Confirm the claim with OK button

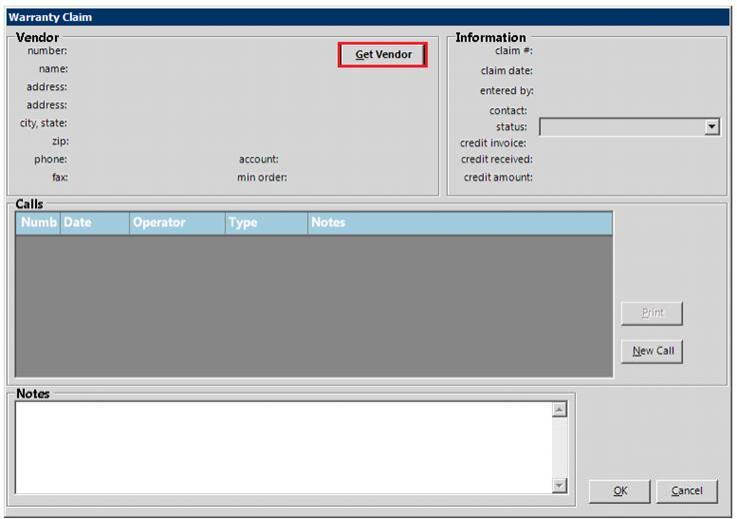point(620,490)
